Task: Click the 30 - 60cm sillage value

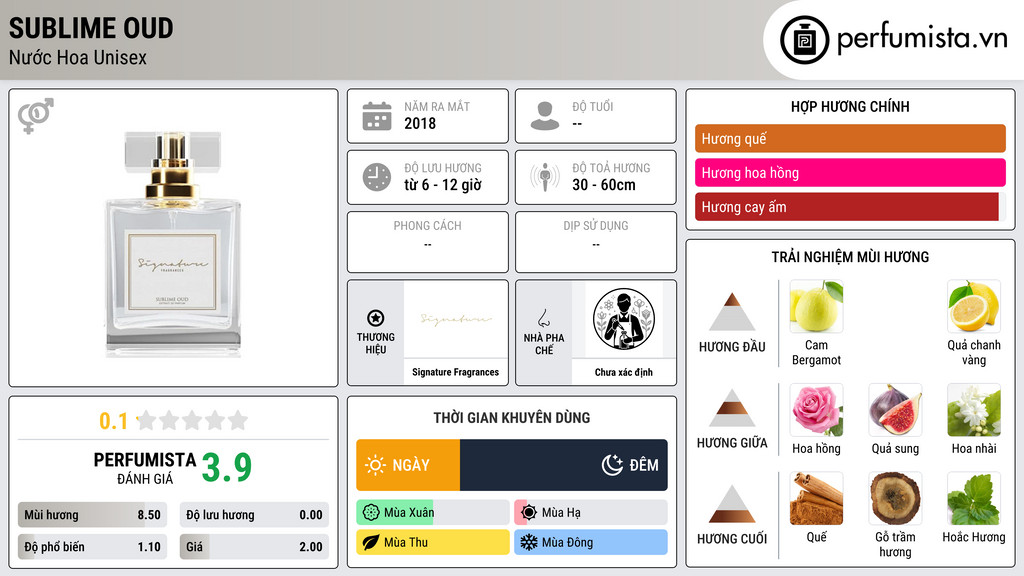Action: tap(603, 185)
